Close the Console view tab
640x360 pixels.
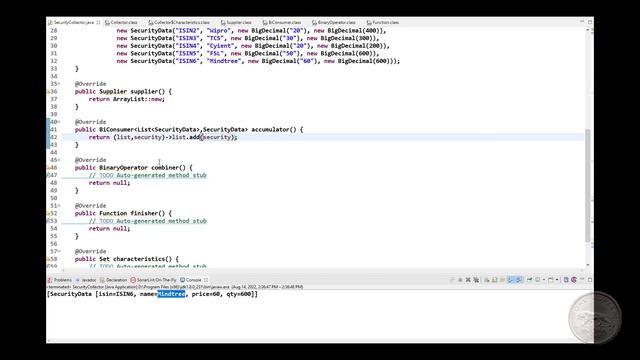pos(206,280)
